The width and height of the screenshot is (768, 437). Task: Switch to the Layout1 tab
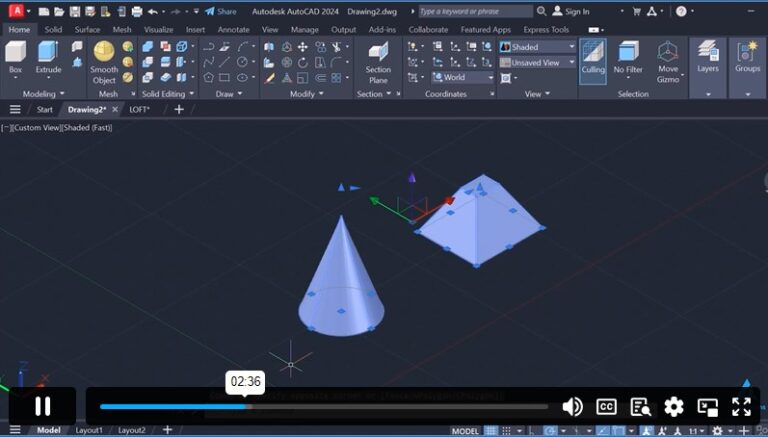89,430
